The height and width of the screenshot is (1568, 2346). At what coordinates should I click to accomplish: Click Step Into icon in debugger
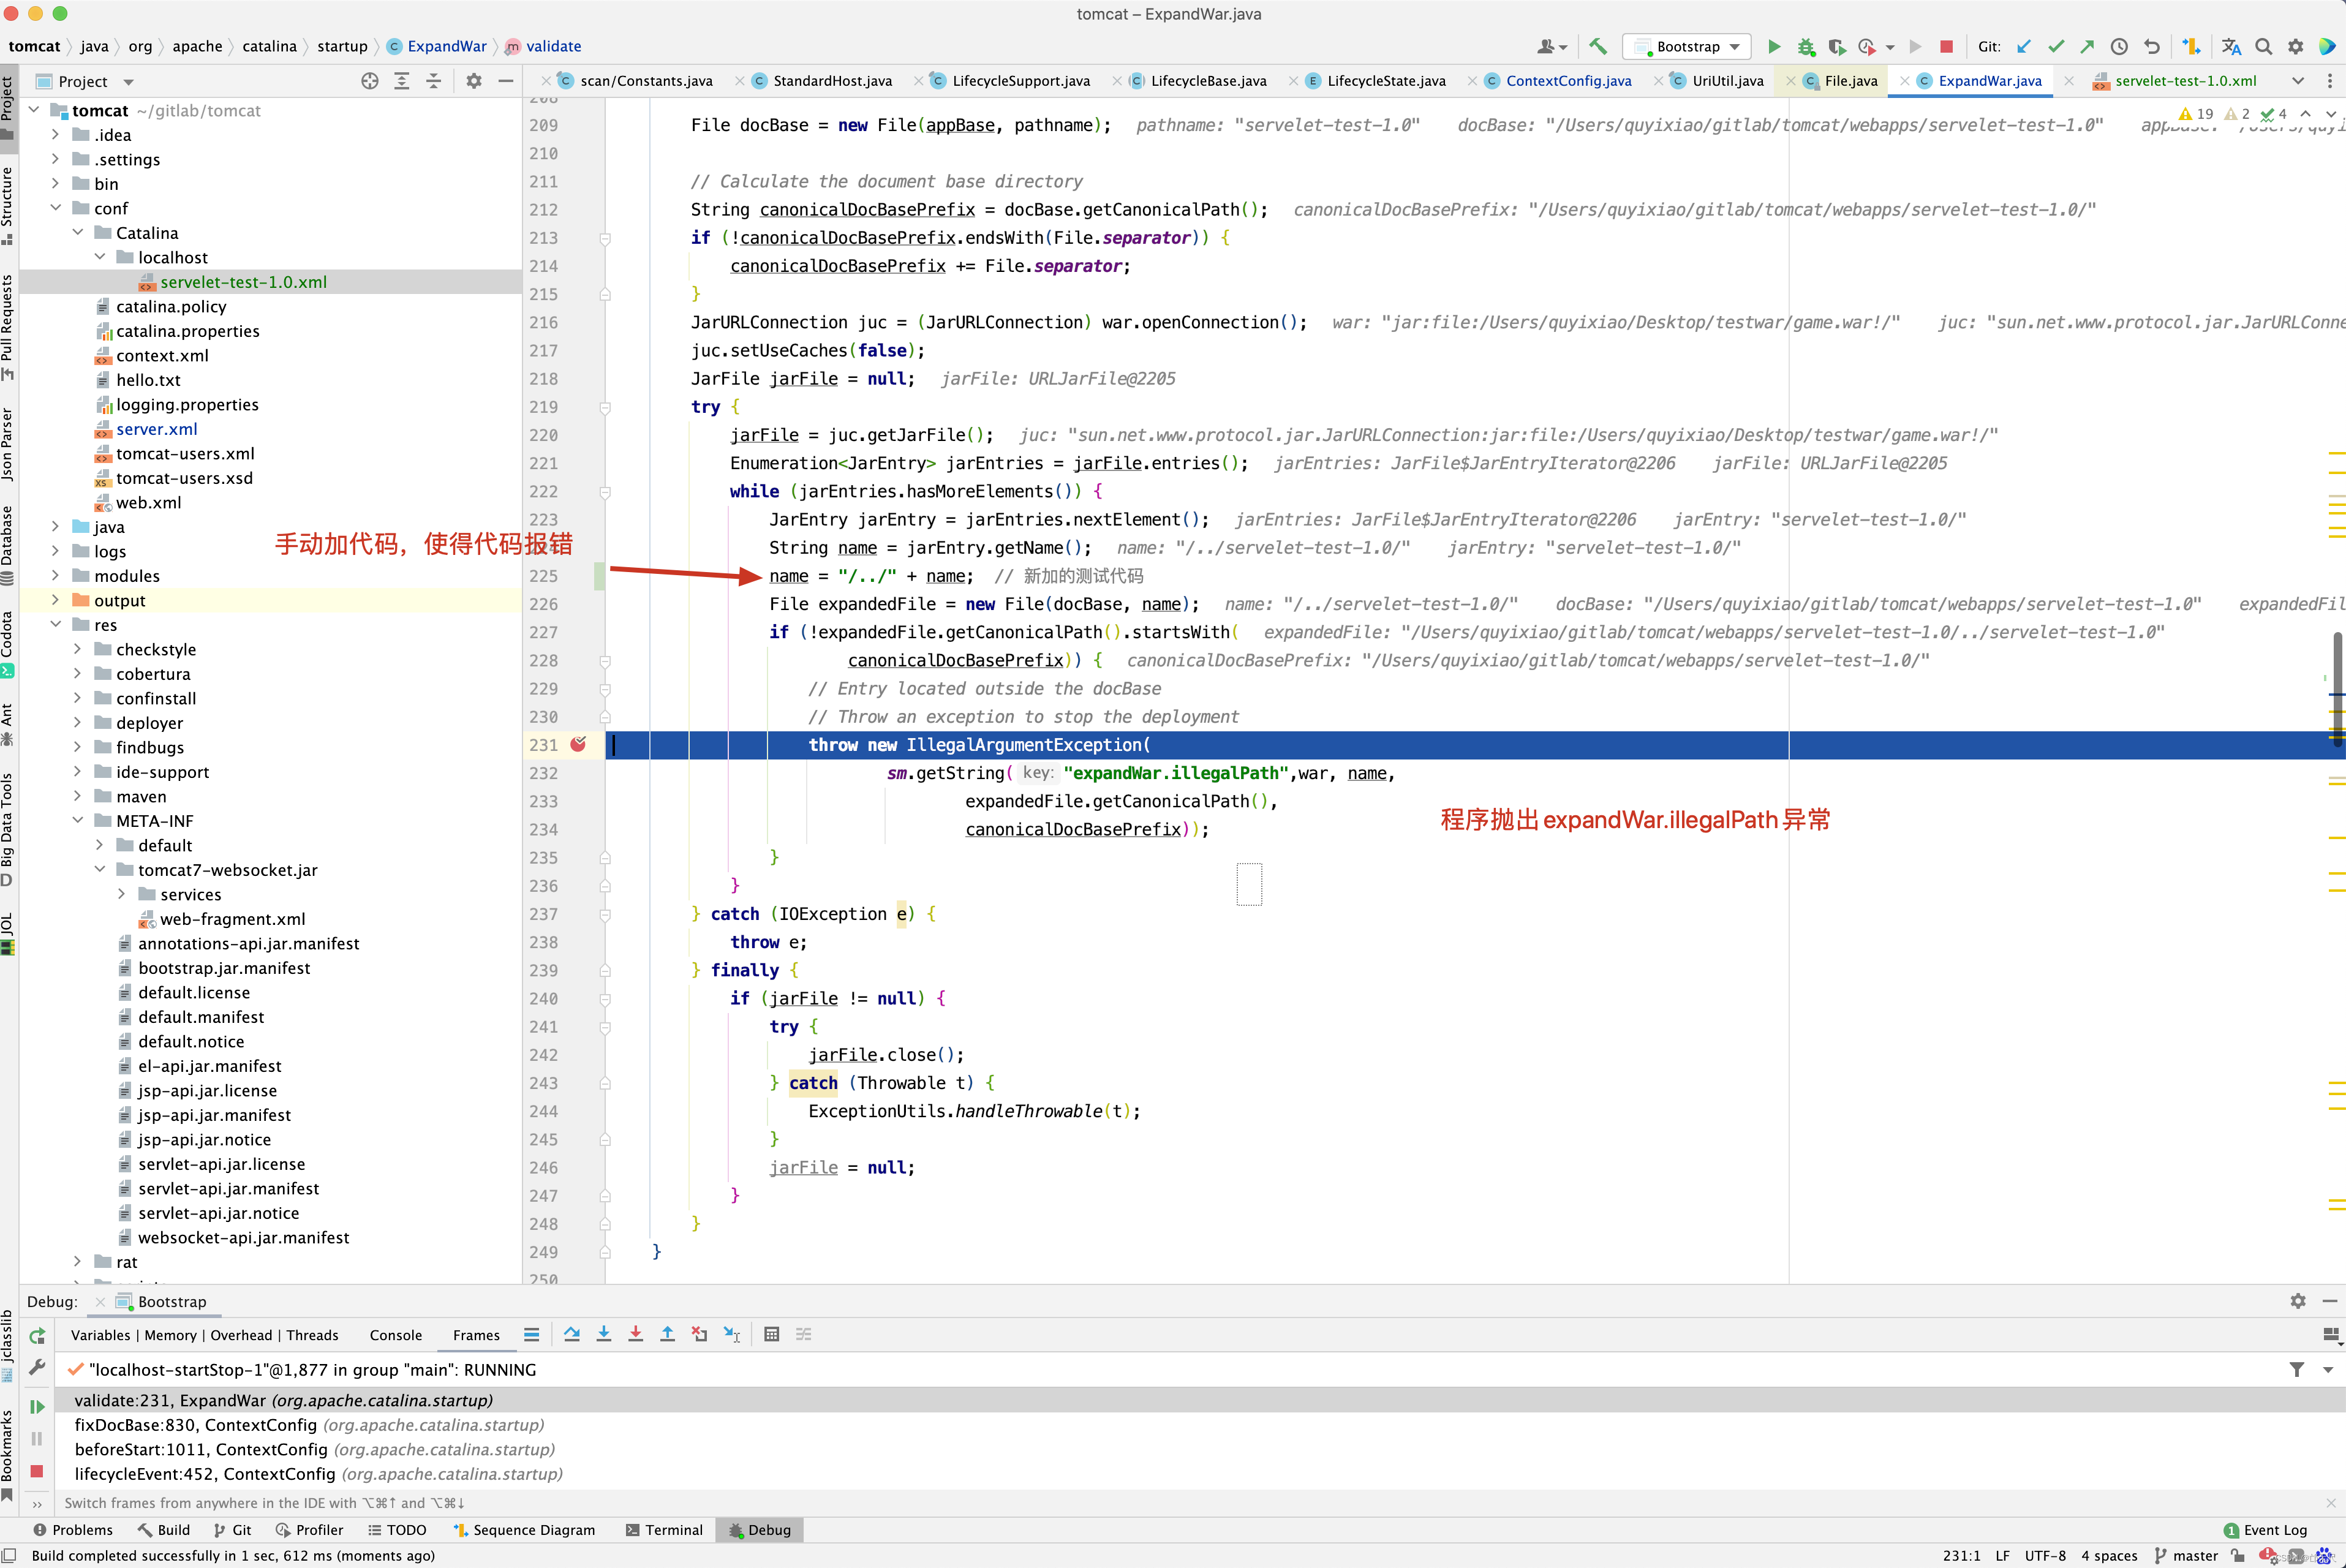click(604, 1334)
